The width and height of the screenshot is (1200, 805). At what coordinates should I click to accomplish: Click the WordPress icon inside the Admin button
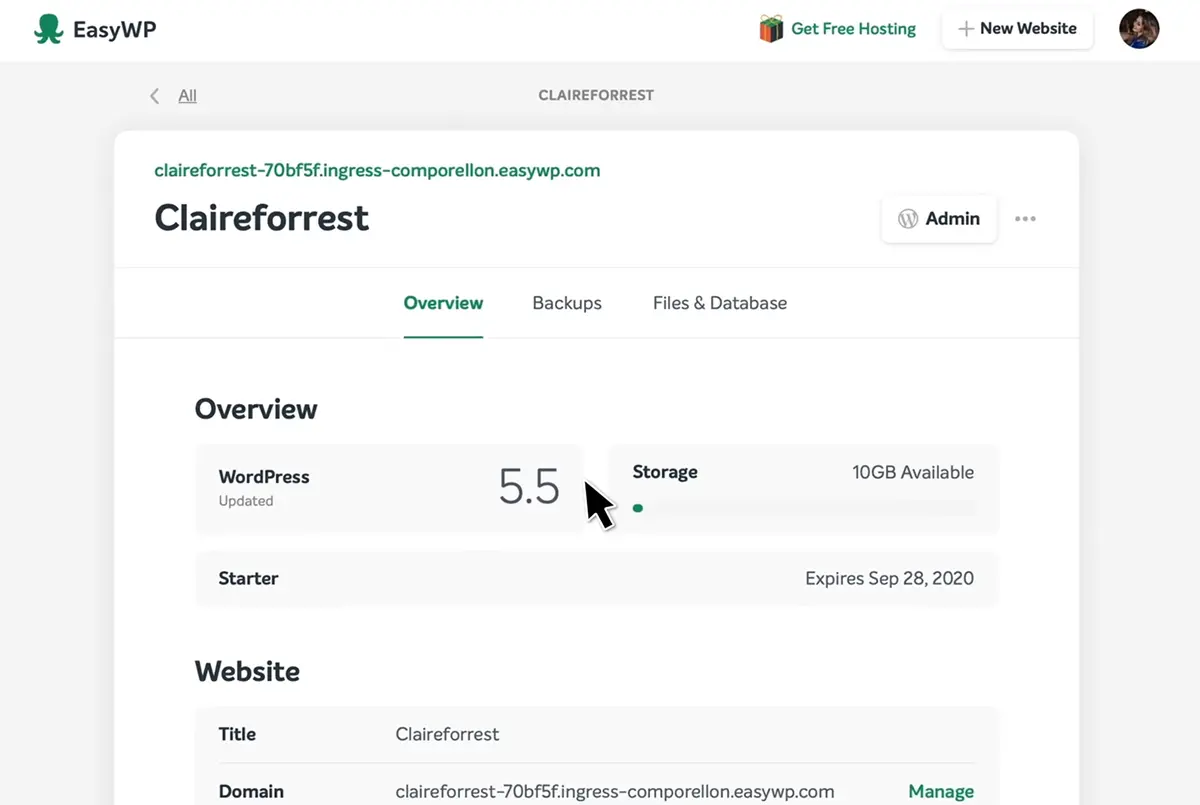908,218
